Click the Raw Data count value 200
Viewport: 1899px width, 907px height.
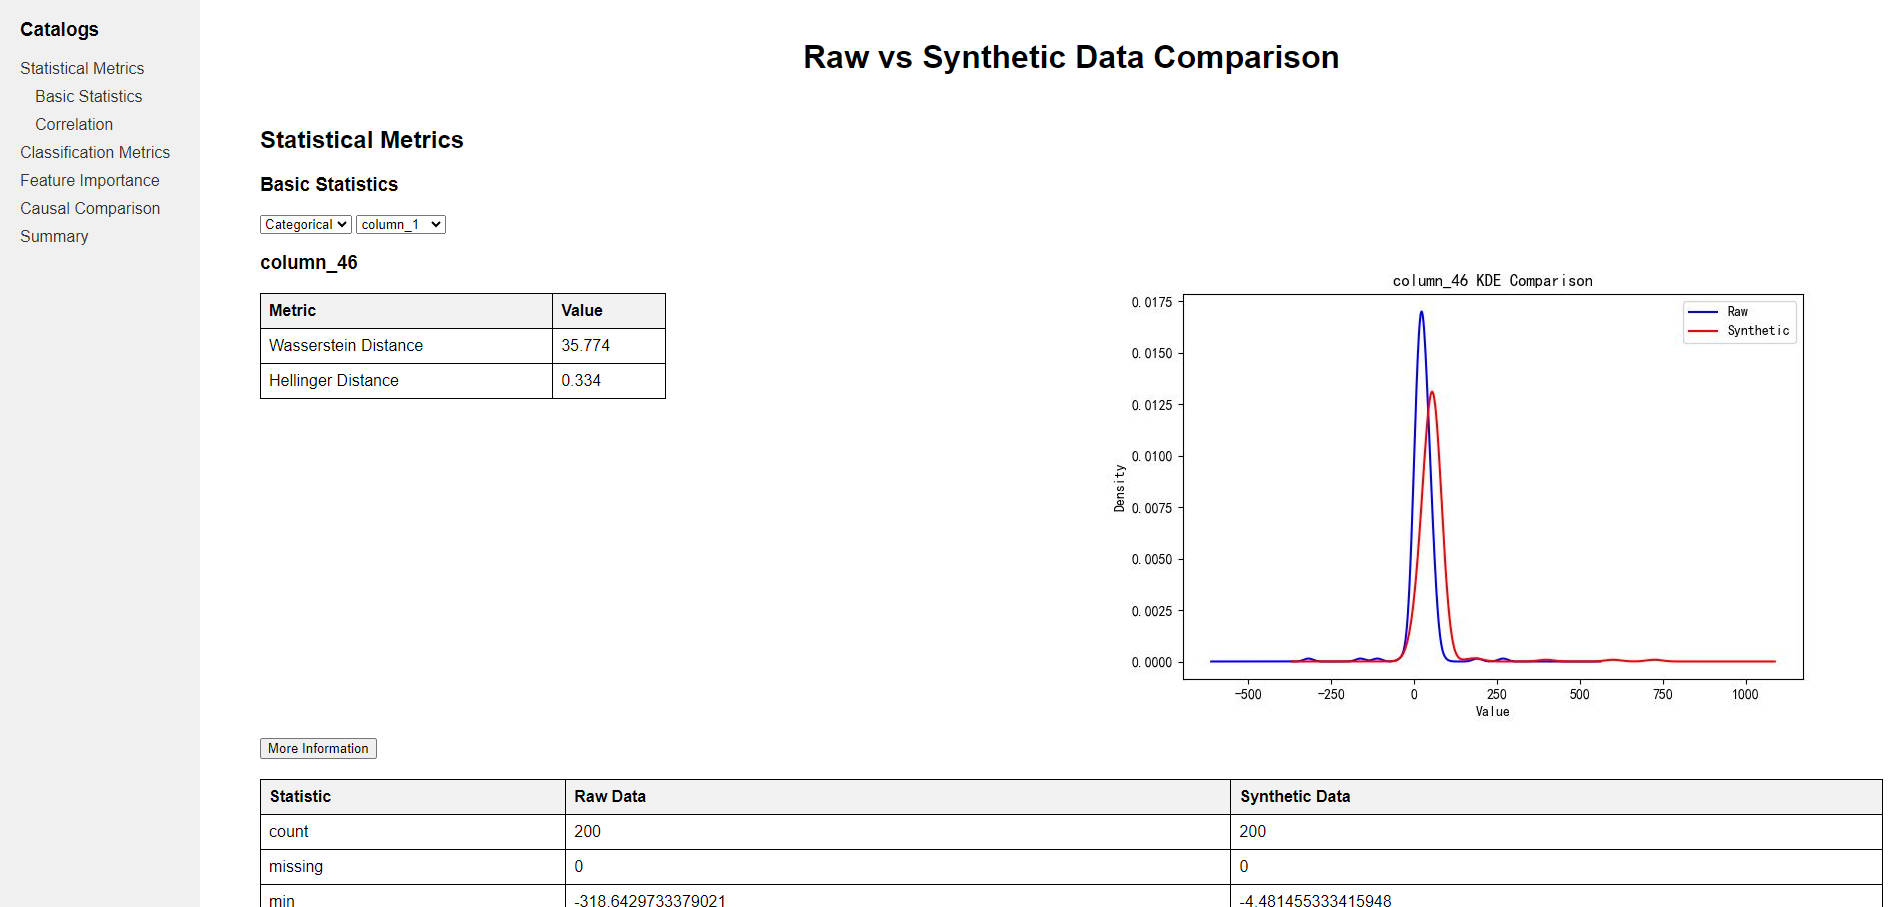[898, 832]
